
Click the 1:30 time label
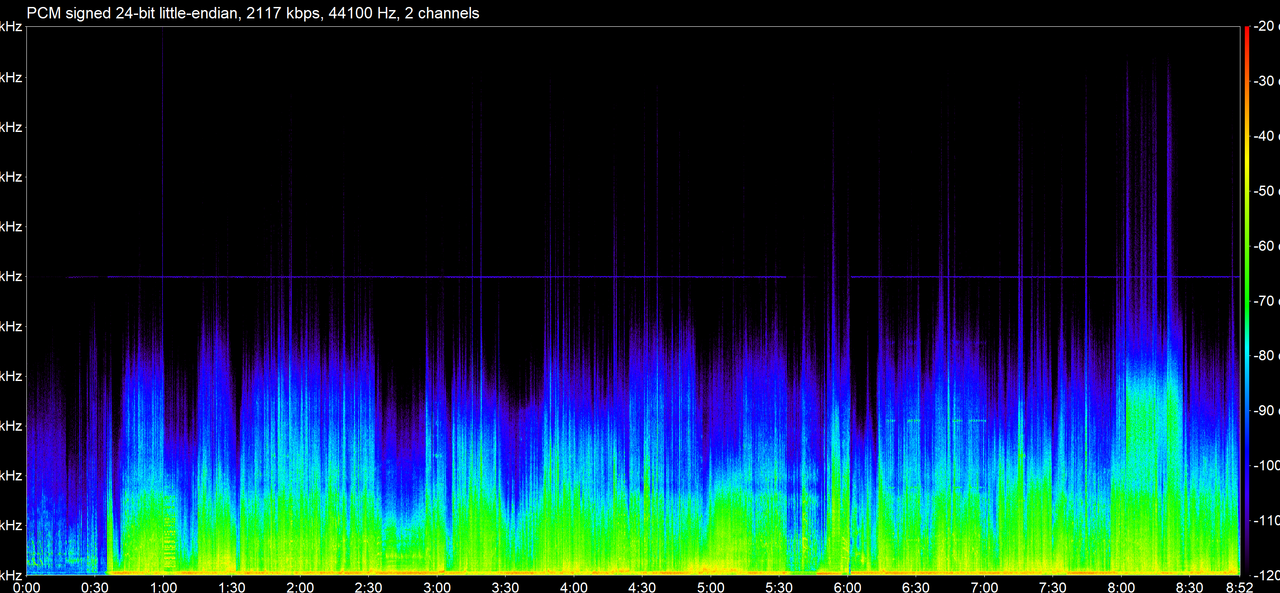point(232,586)
